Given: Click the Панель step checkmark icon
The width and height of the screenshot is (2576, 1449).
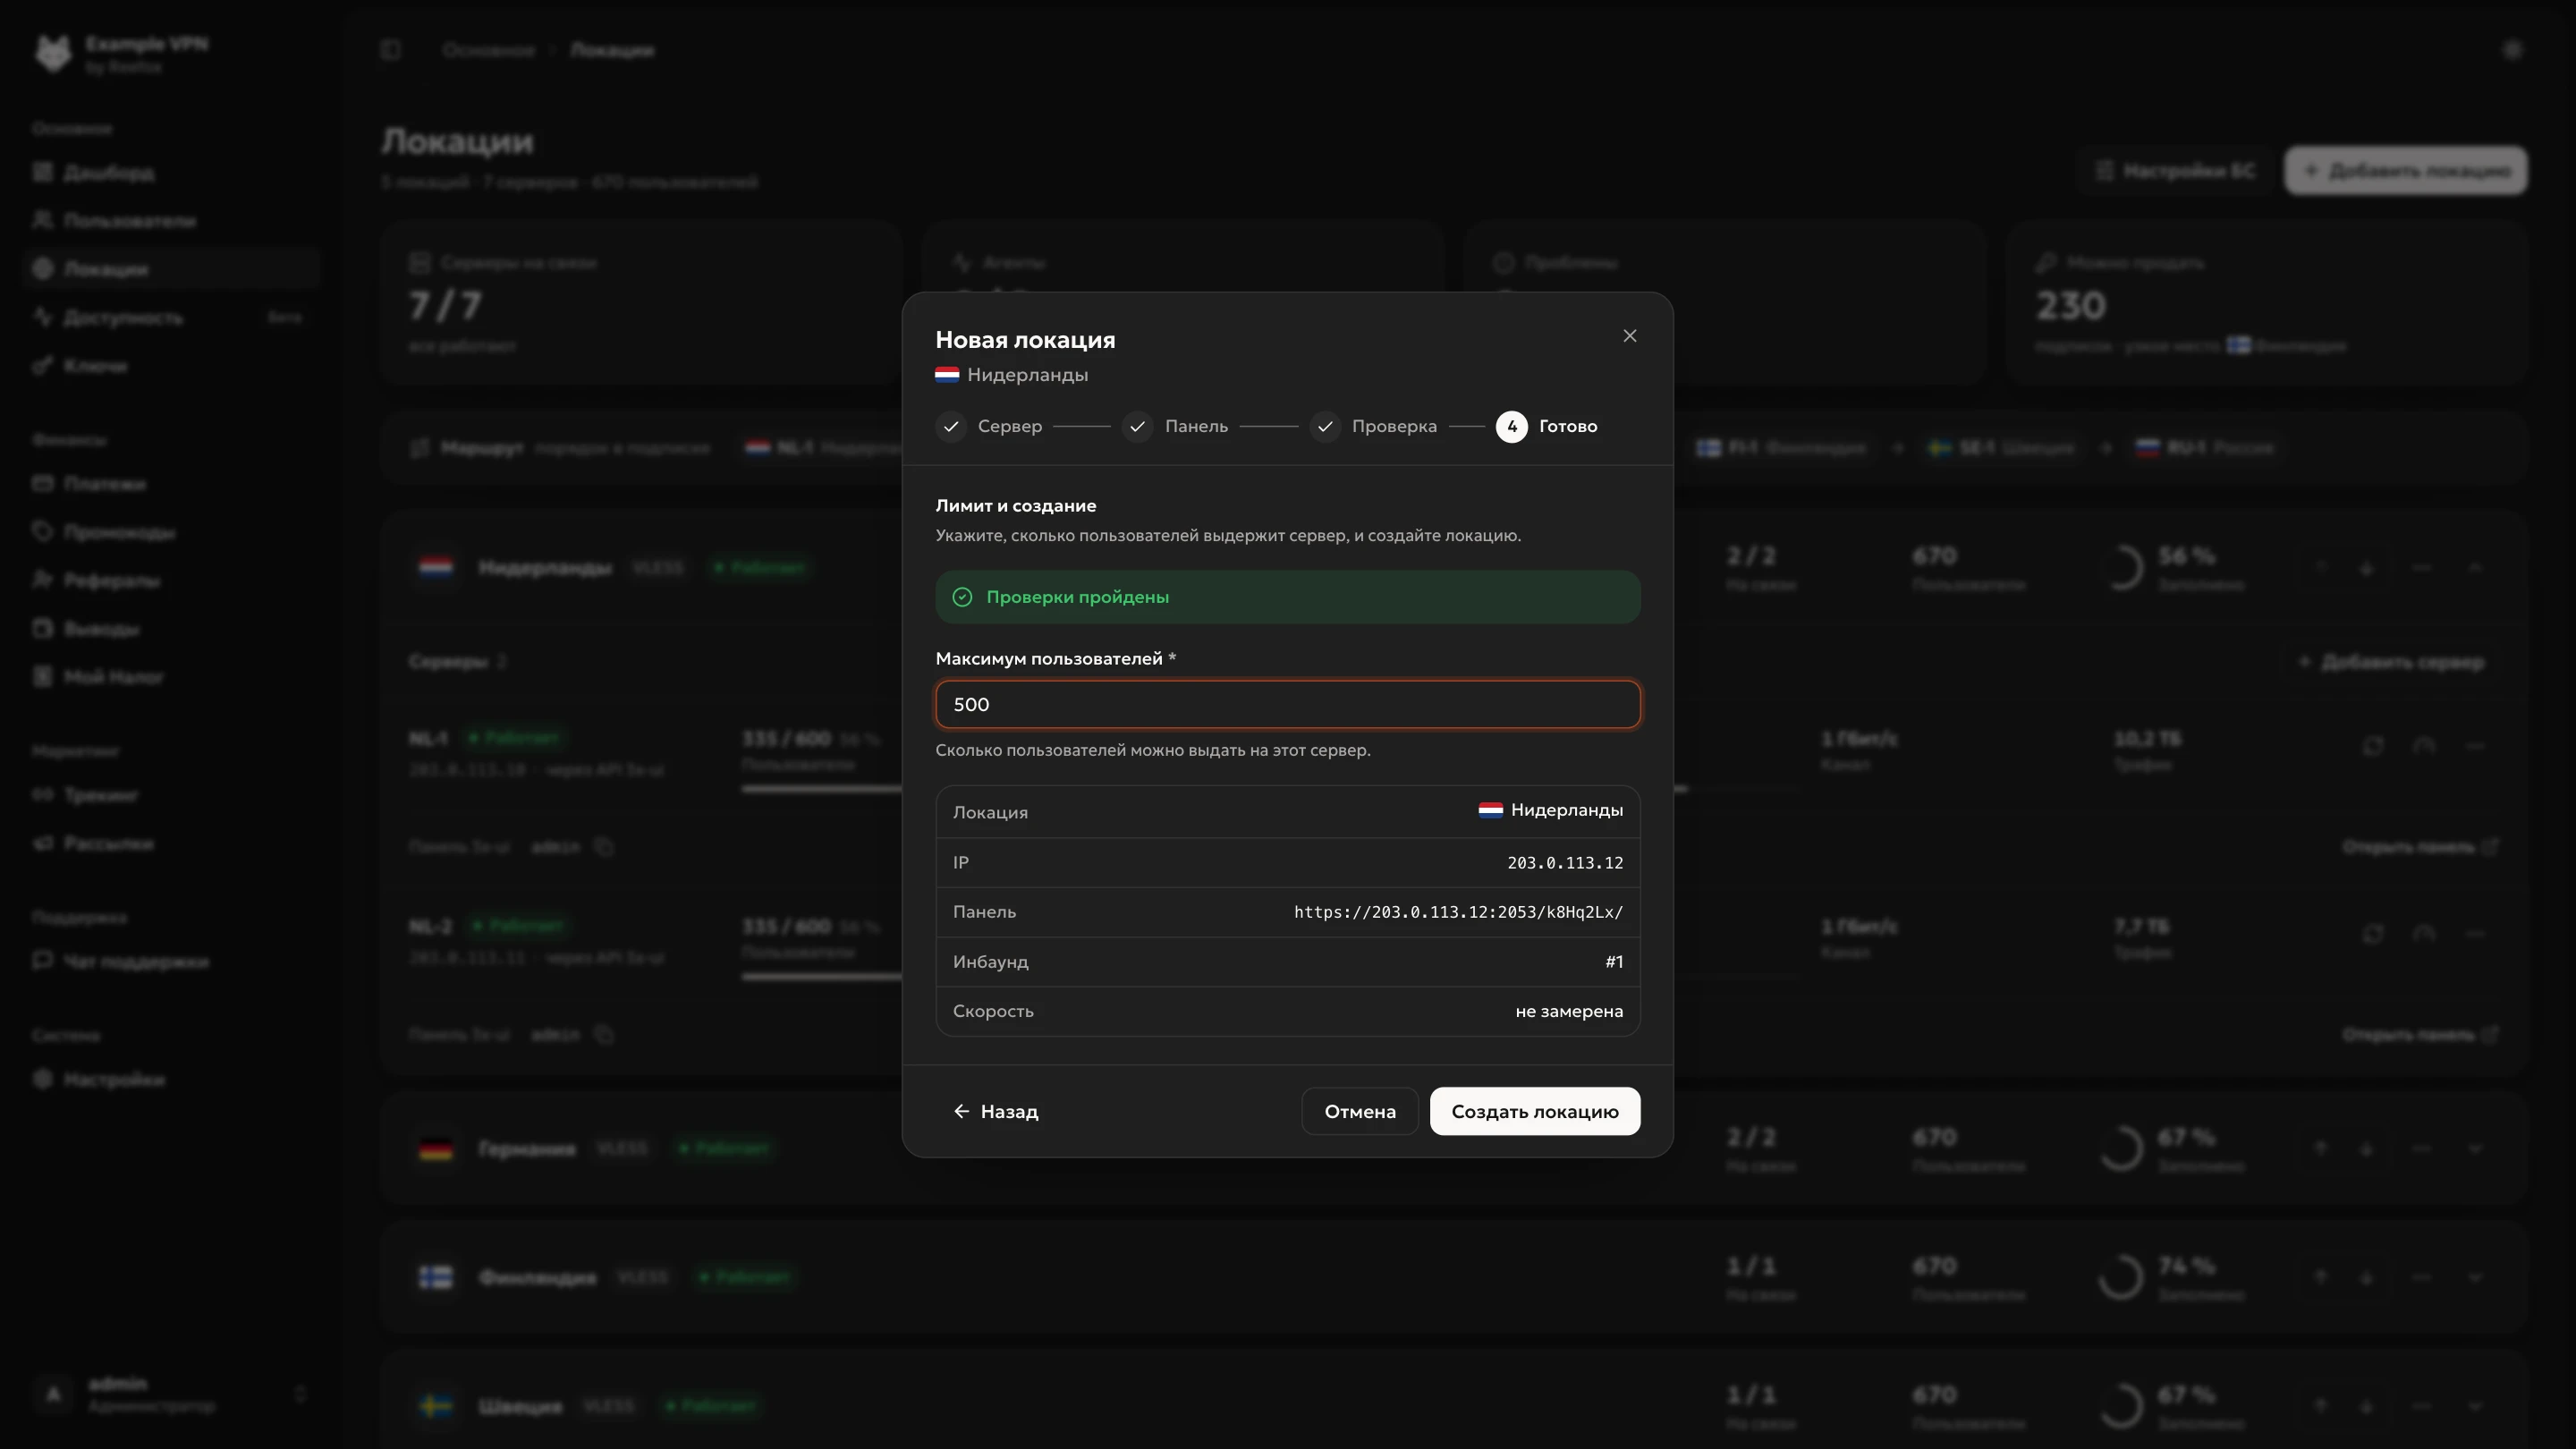Looking at the screenshot, I should pos(1137,426).
